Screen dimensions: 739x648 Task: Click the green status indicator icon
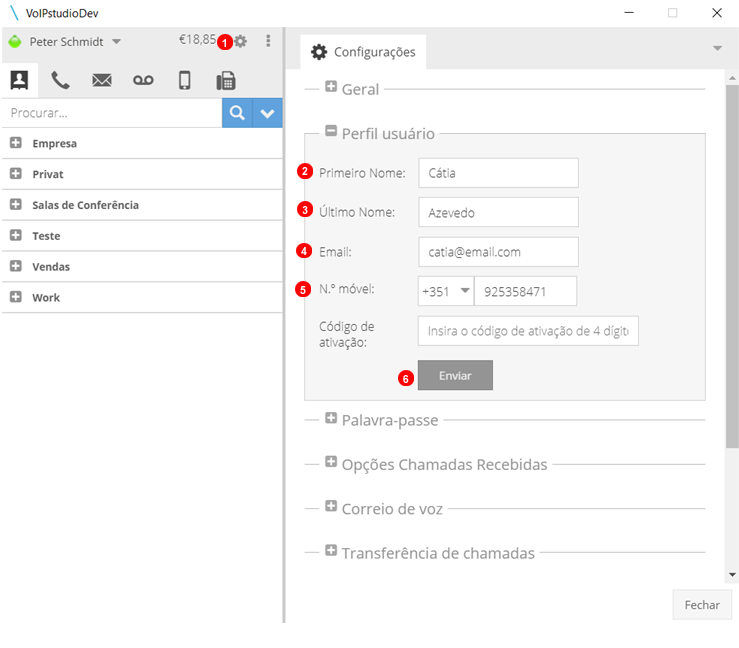click(15, 41)
